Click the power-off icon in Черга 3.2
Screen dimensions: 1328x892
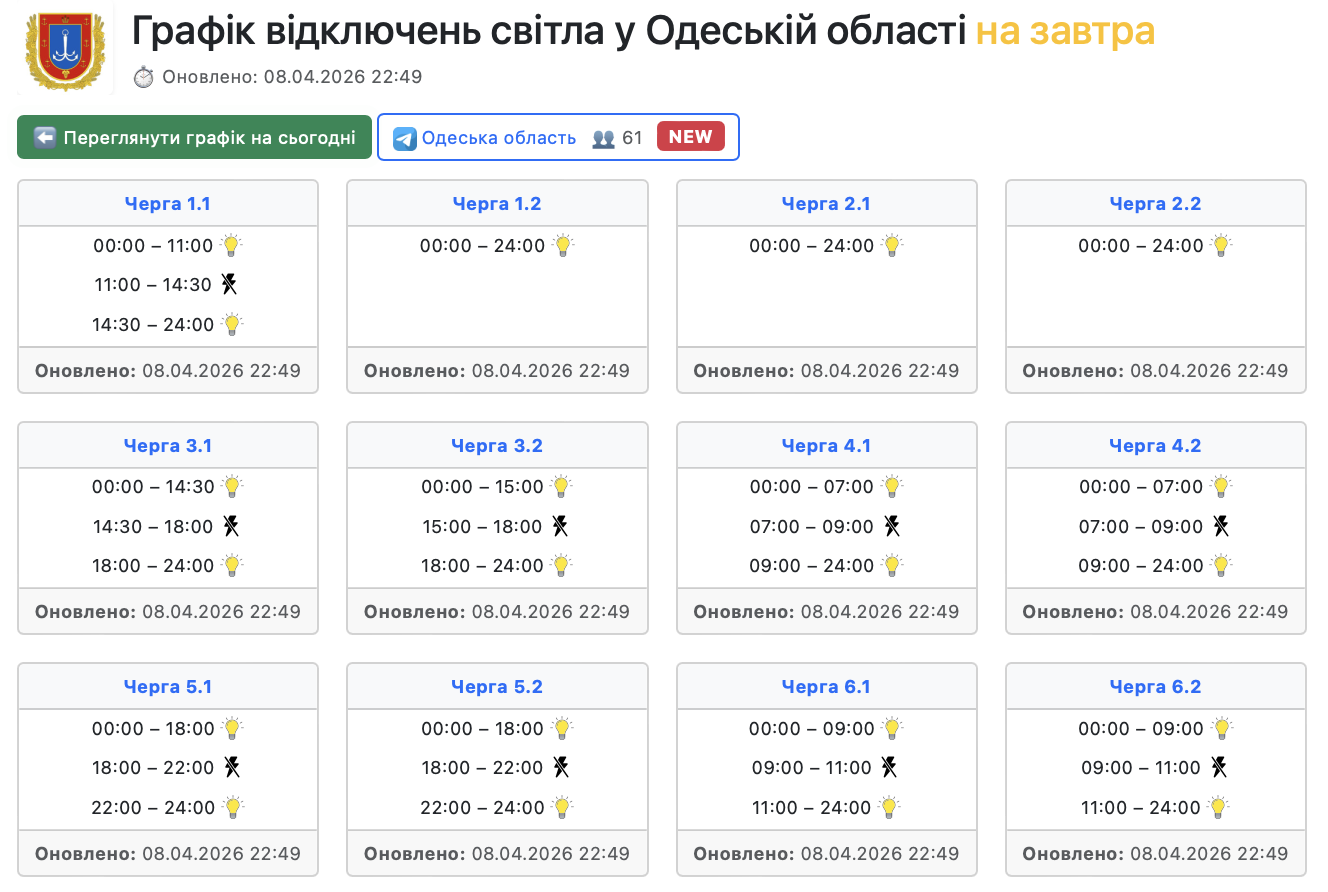click(561, 526)
